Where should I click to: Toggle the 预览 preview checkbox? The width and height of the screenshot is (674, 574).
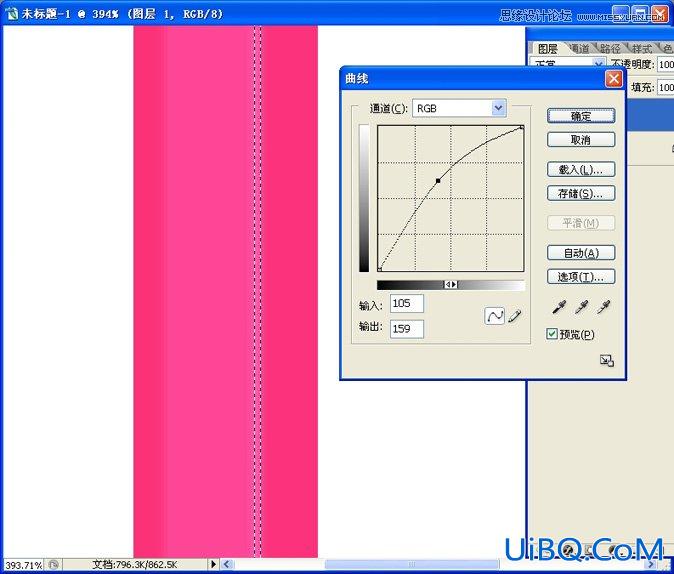click(552, 334)
